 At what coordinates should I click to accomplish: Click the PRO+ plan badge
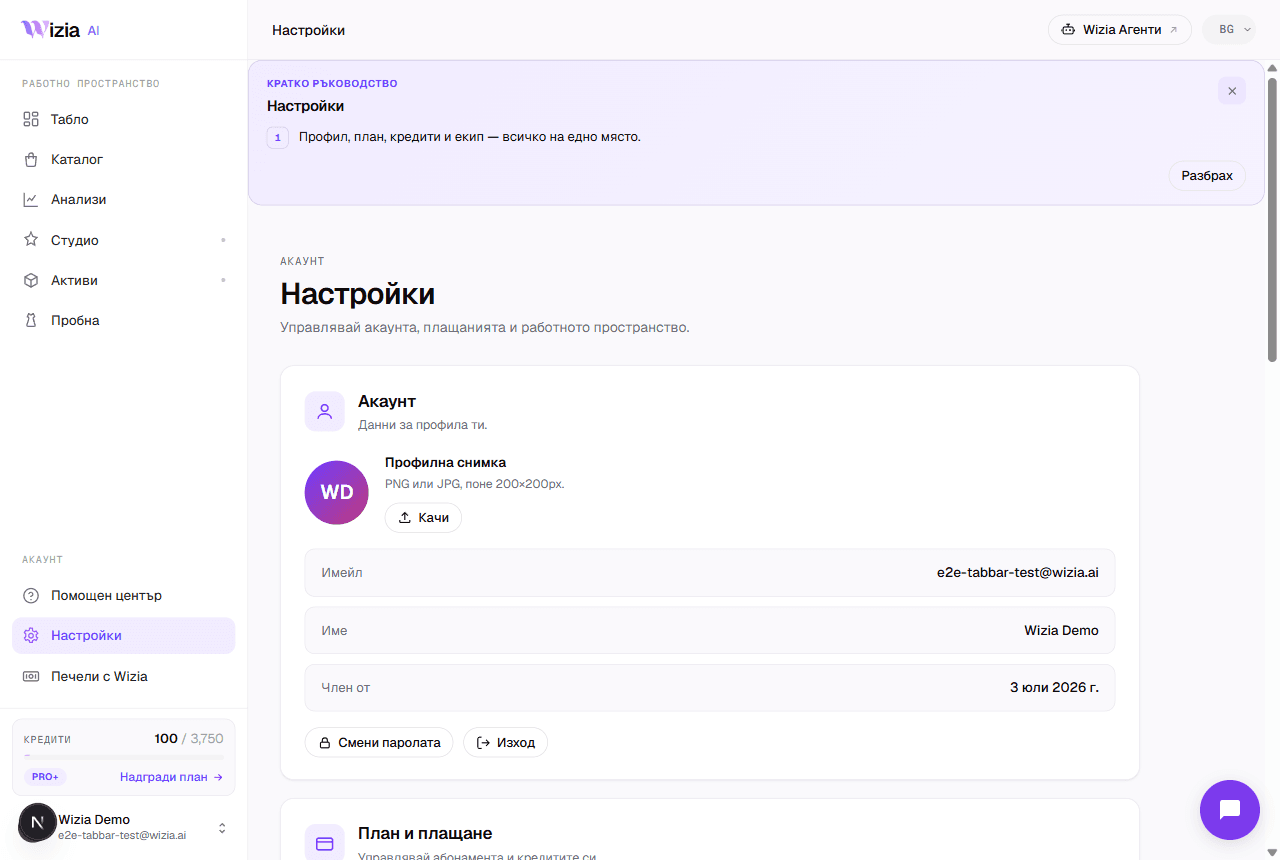click(x=45, y=777)
